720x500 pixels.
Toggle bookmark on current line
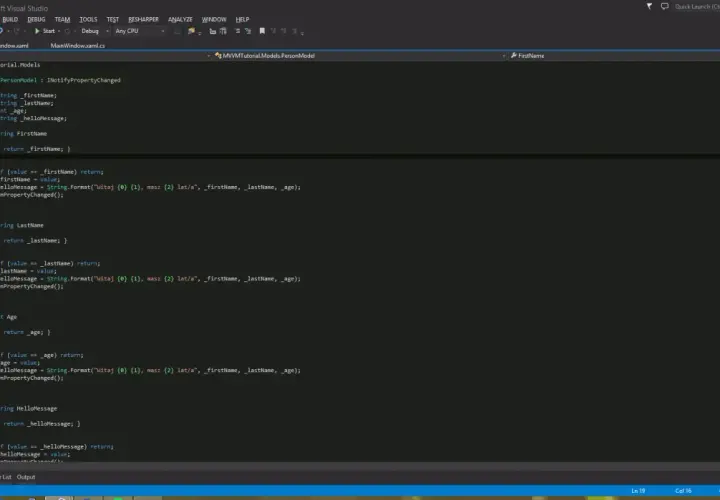point(262,31)
